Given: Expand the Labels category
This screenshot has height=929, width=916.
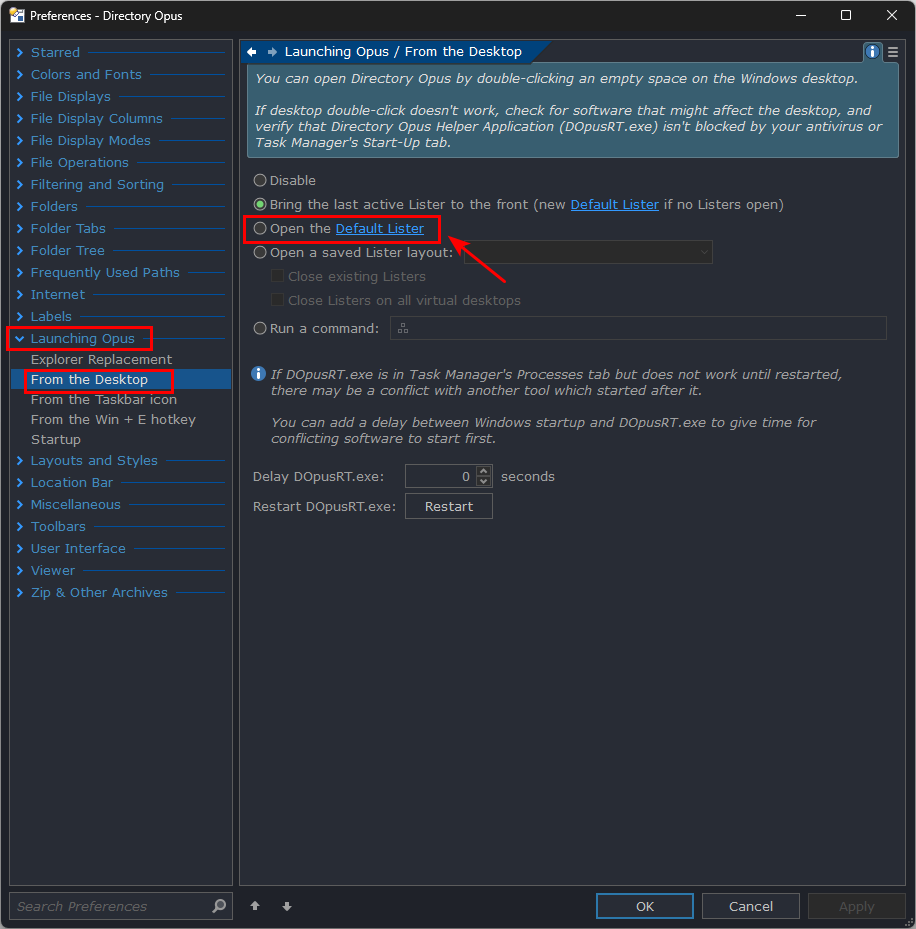Looking at the screenshot, I should point(20,316).
